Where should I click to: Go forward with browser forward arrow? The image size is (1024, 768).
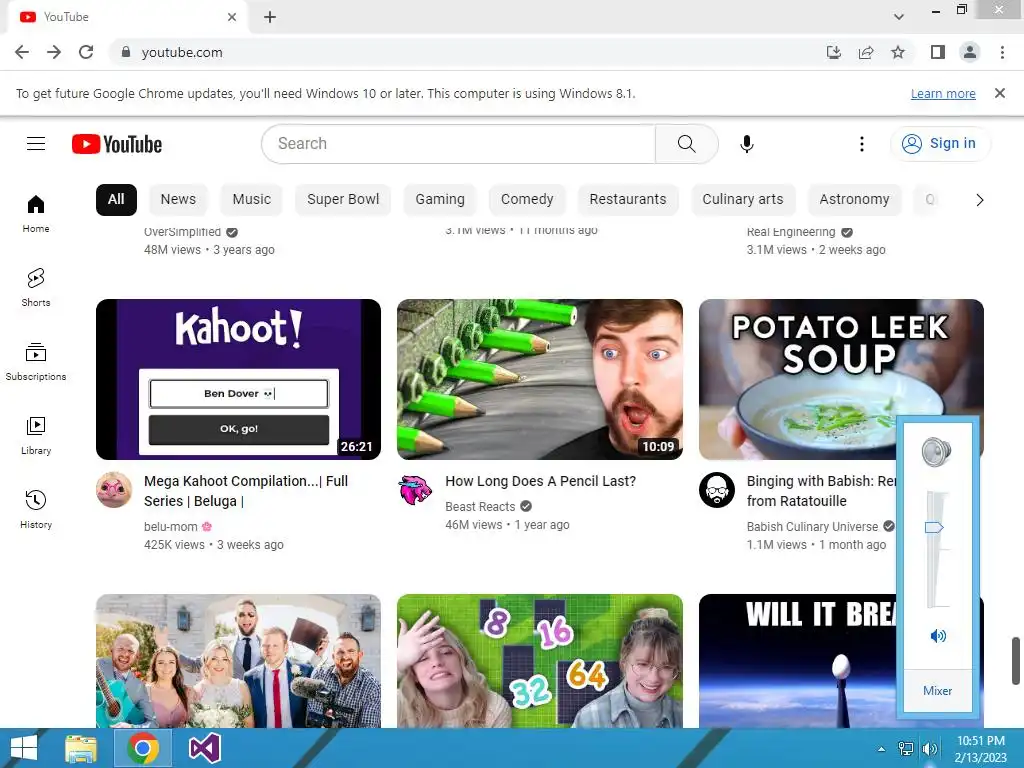(54, 52)
